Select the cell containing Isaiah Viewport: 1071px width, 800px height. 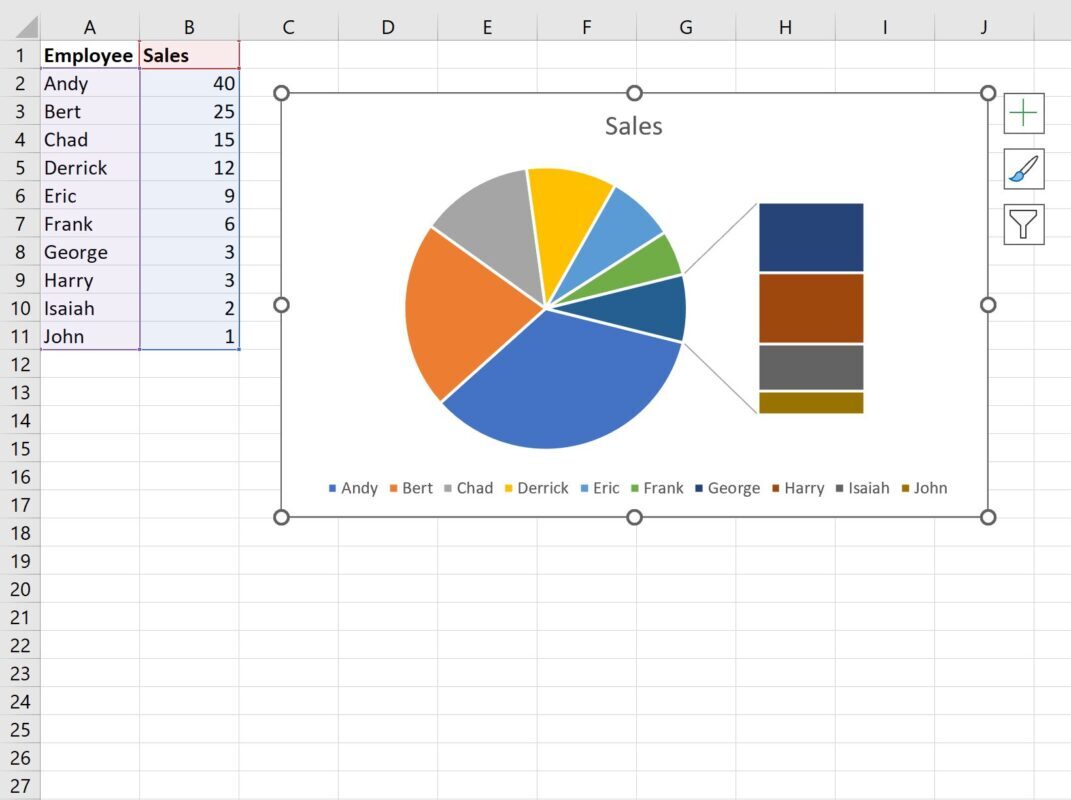pos(89,308)
